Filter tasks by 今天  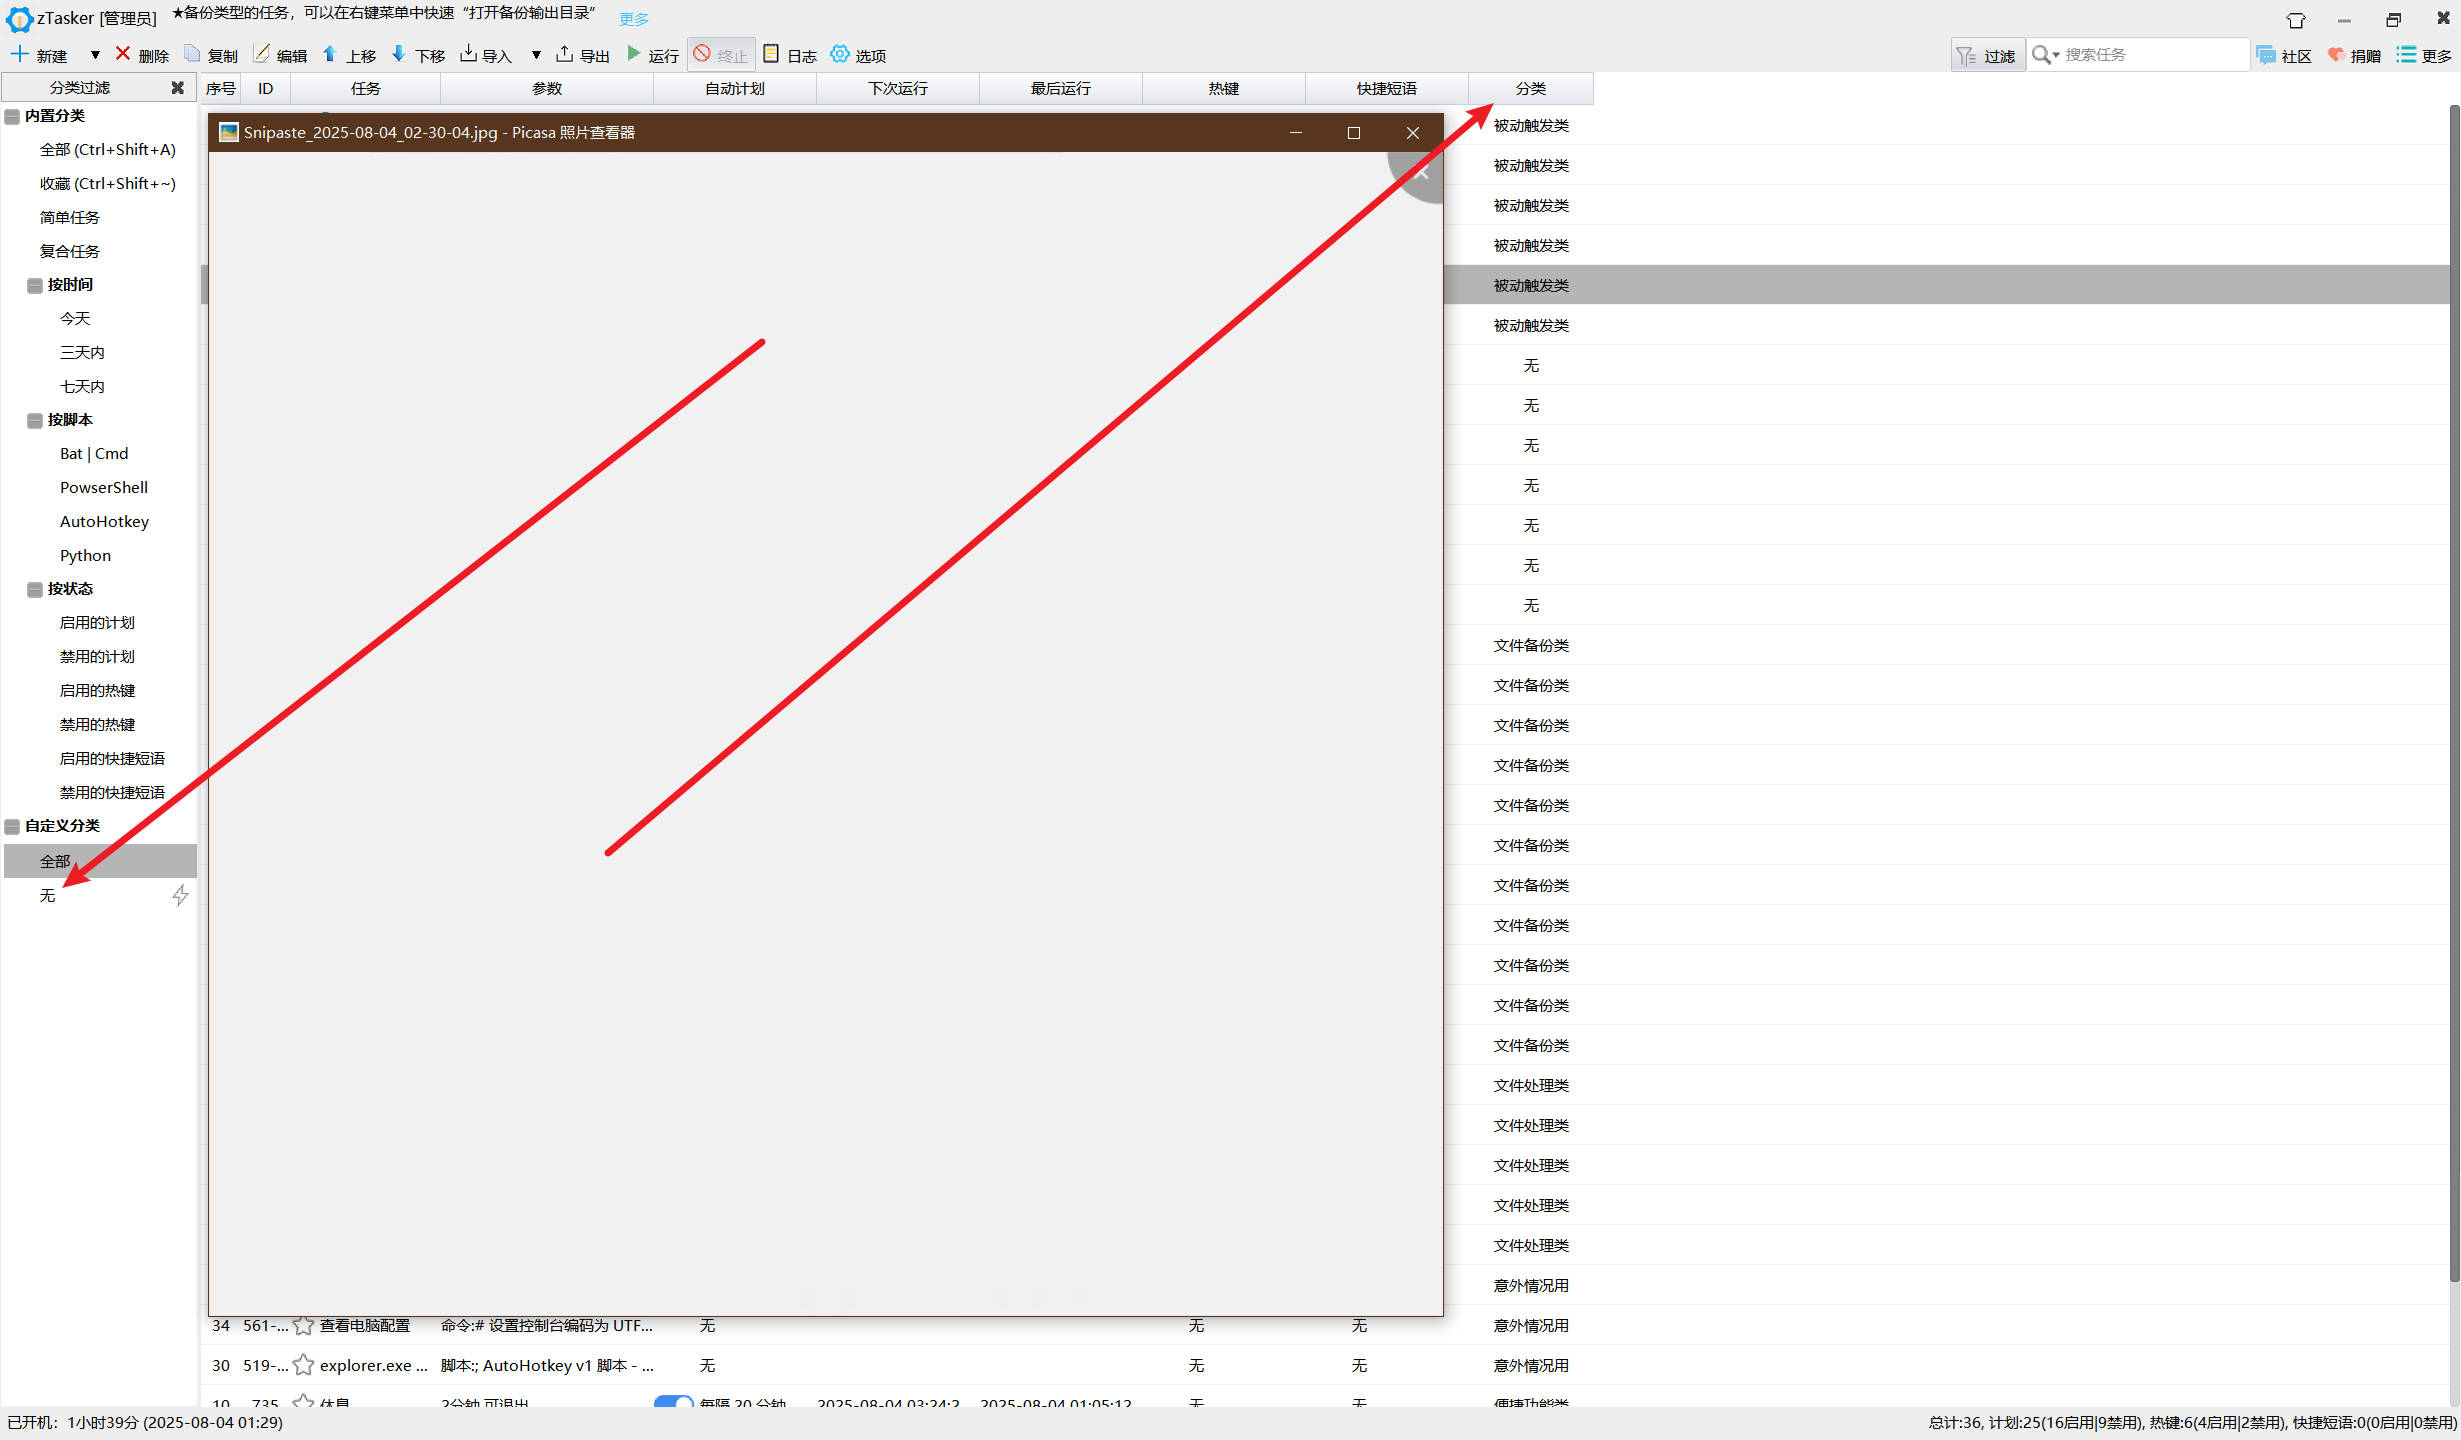(75, 319)
